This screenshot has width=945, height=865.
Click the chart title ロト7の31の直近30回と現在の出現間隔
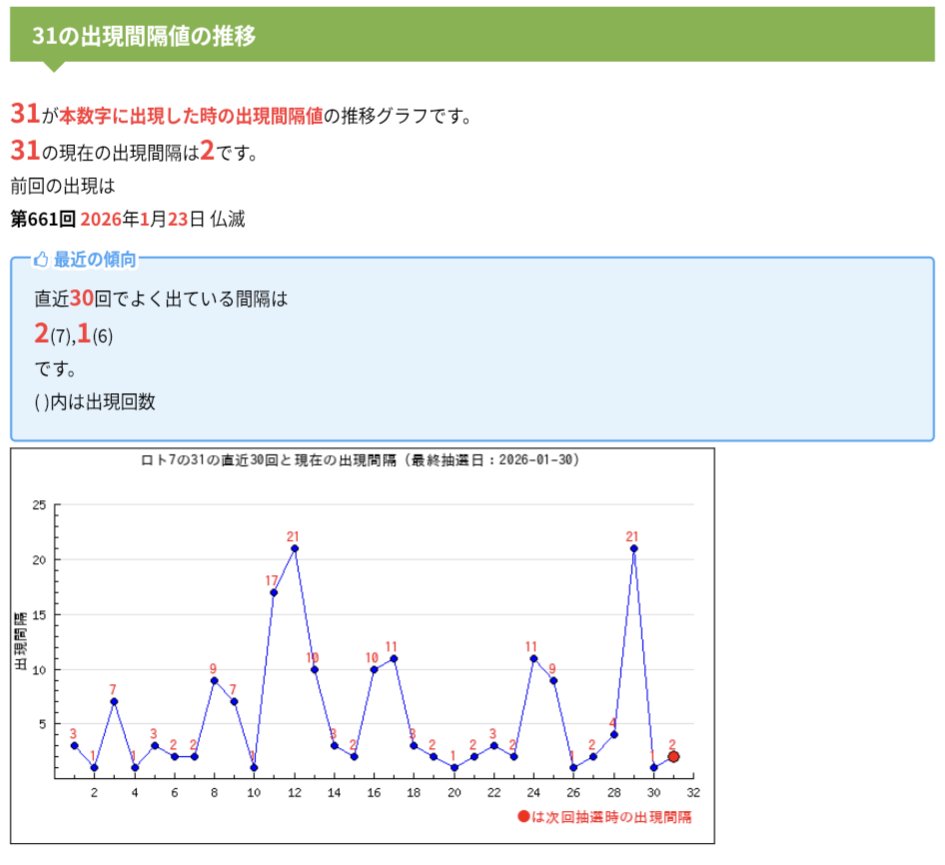coord(268,461)
